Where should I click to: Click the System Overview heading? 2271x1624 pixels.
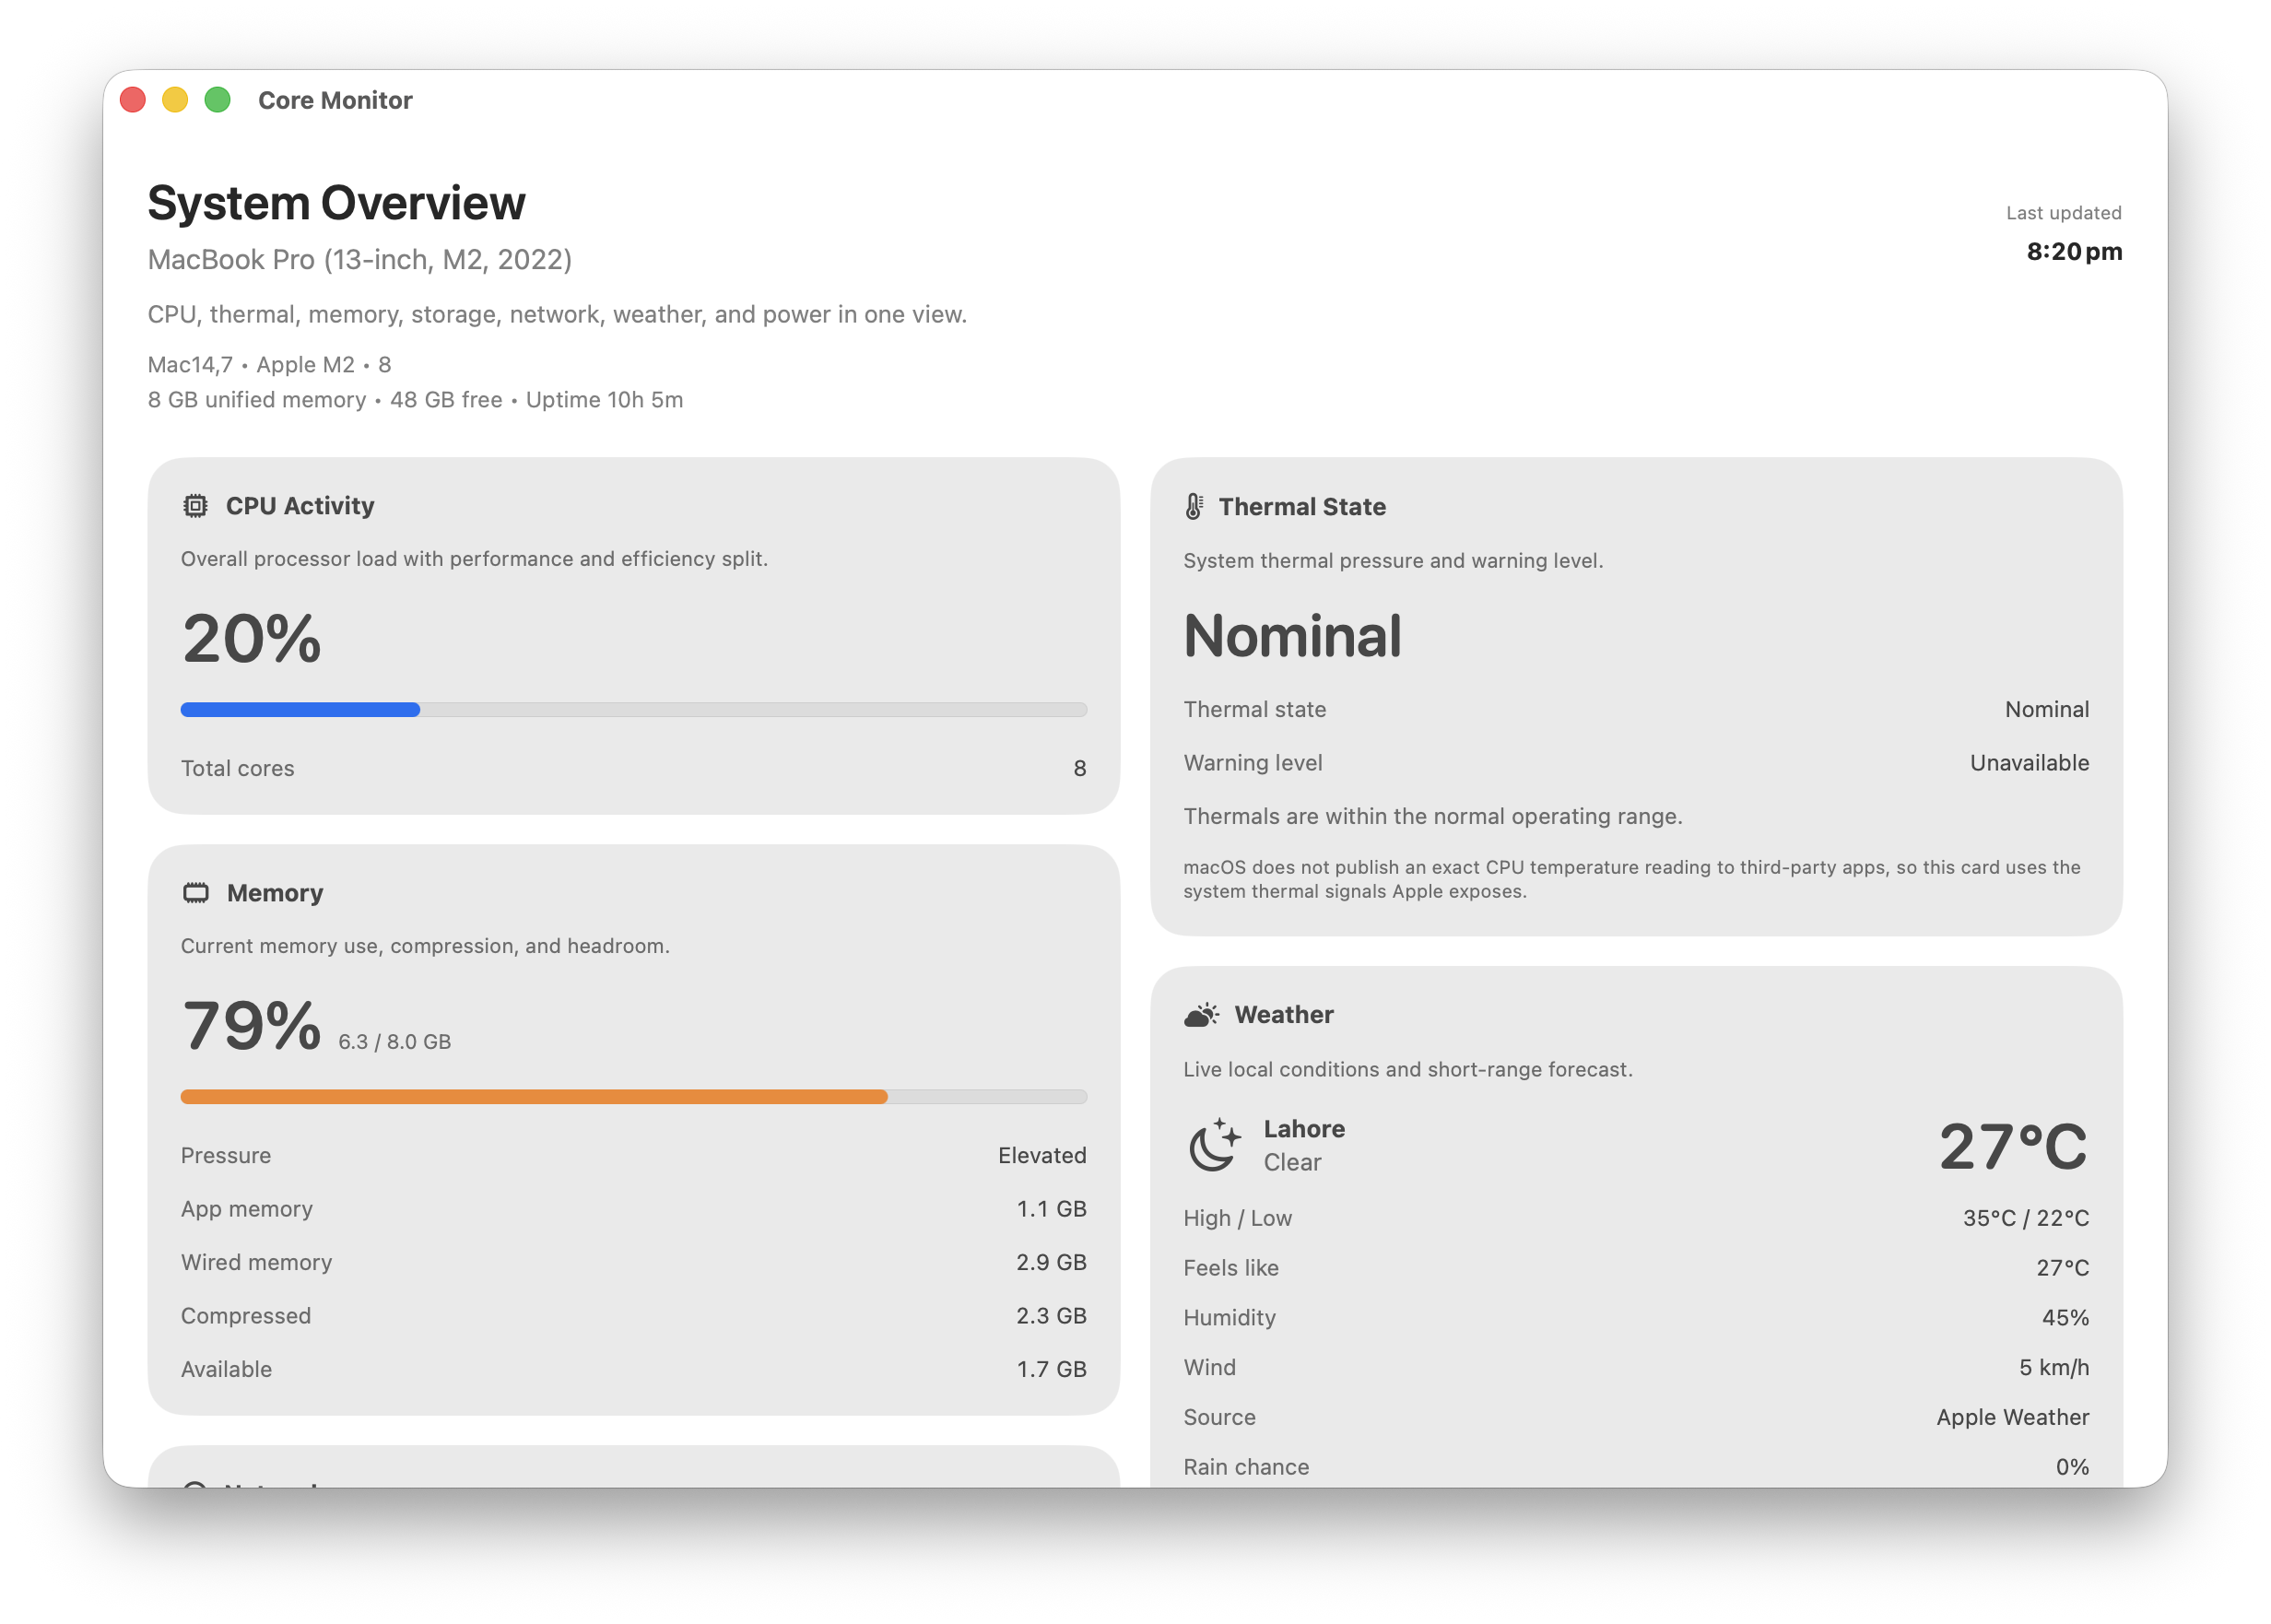(336, 203)
